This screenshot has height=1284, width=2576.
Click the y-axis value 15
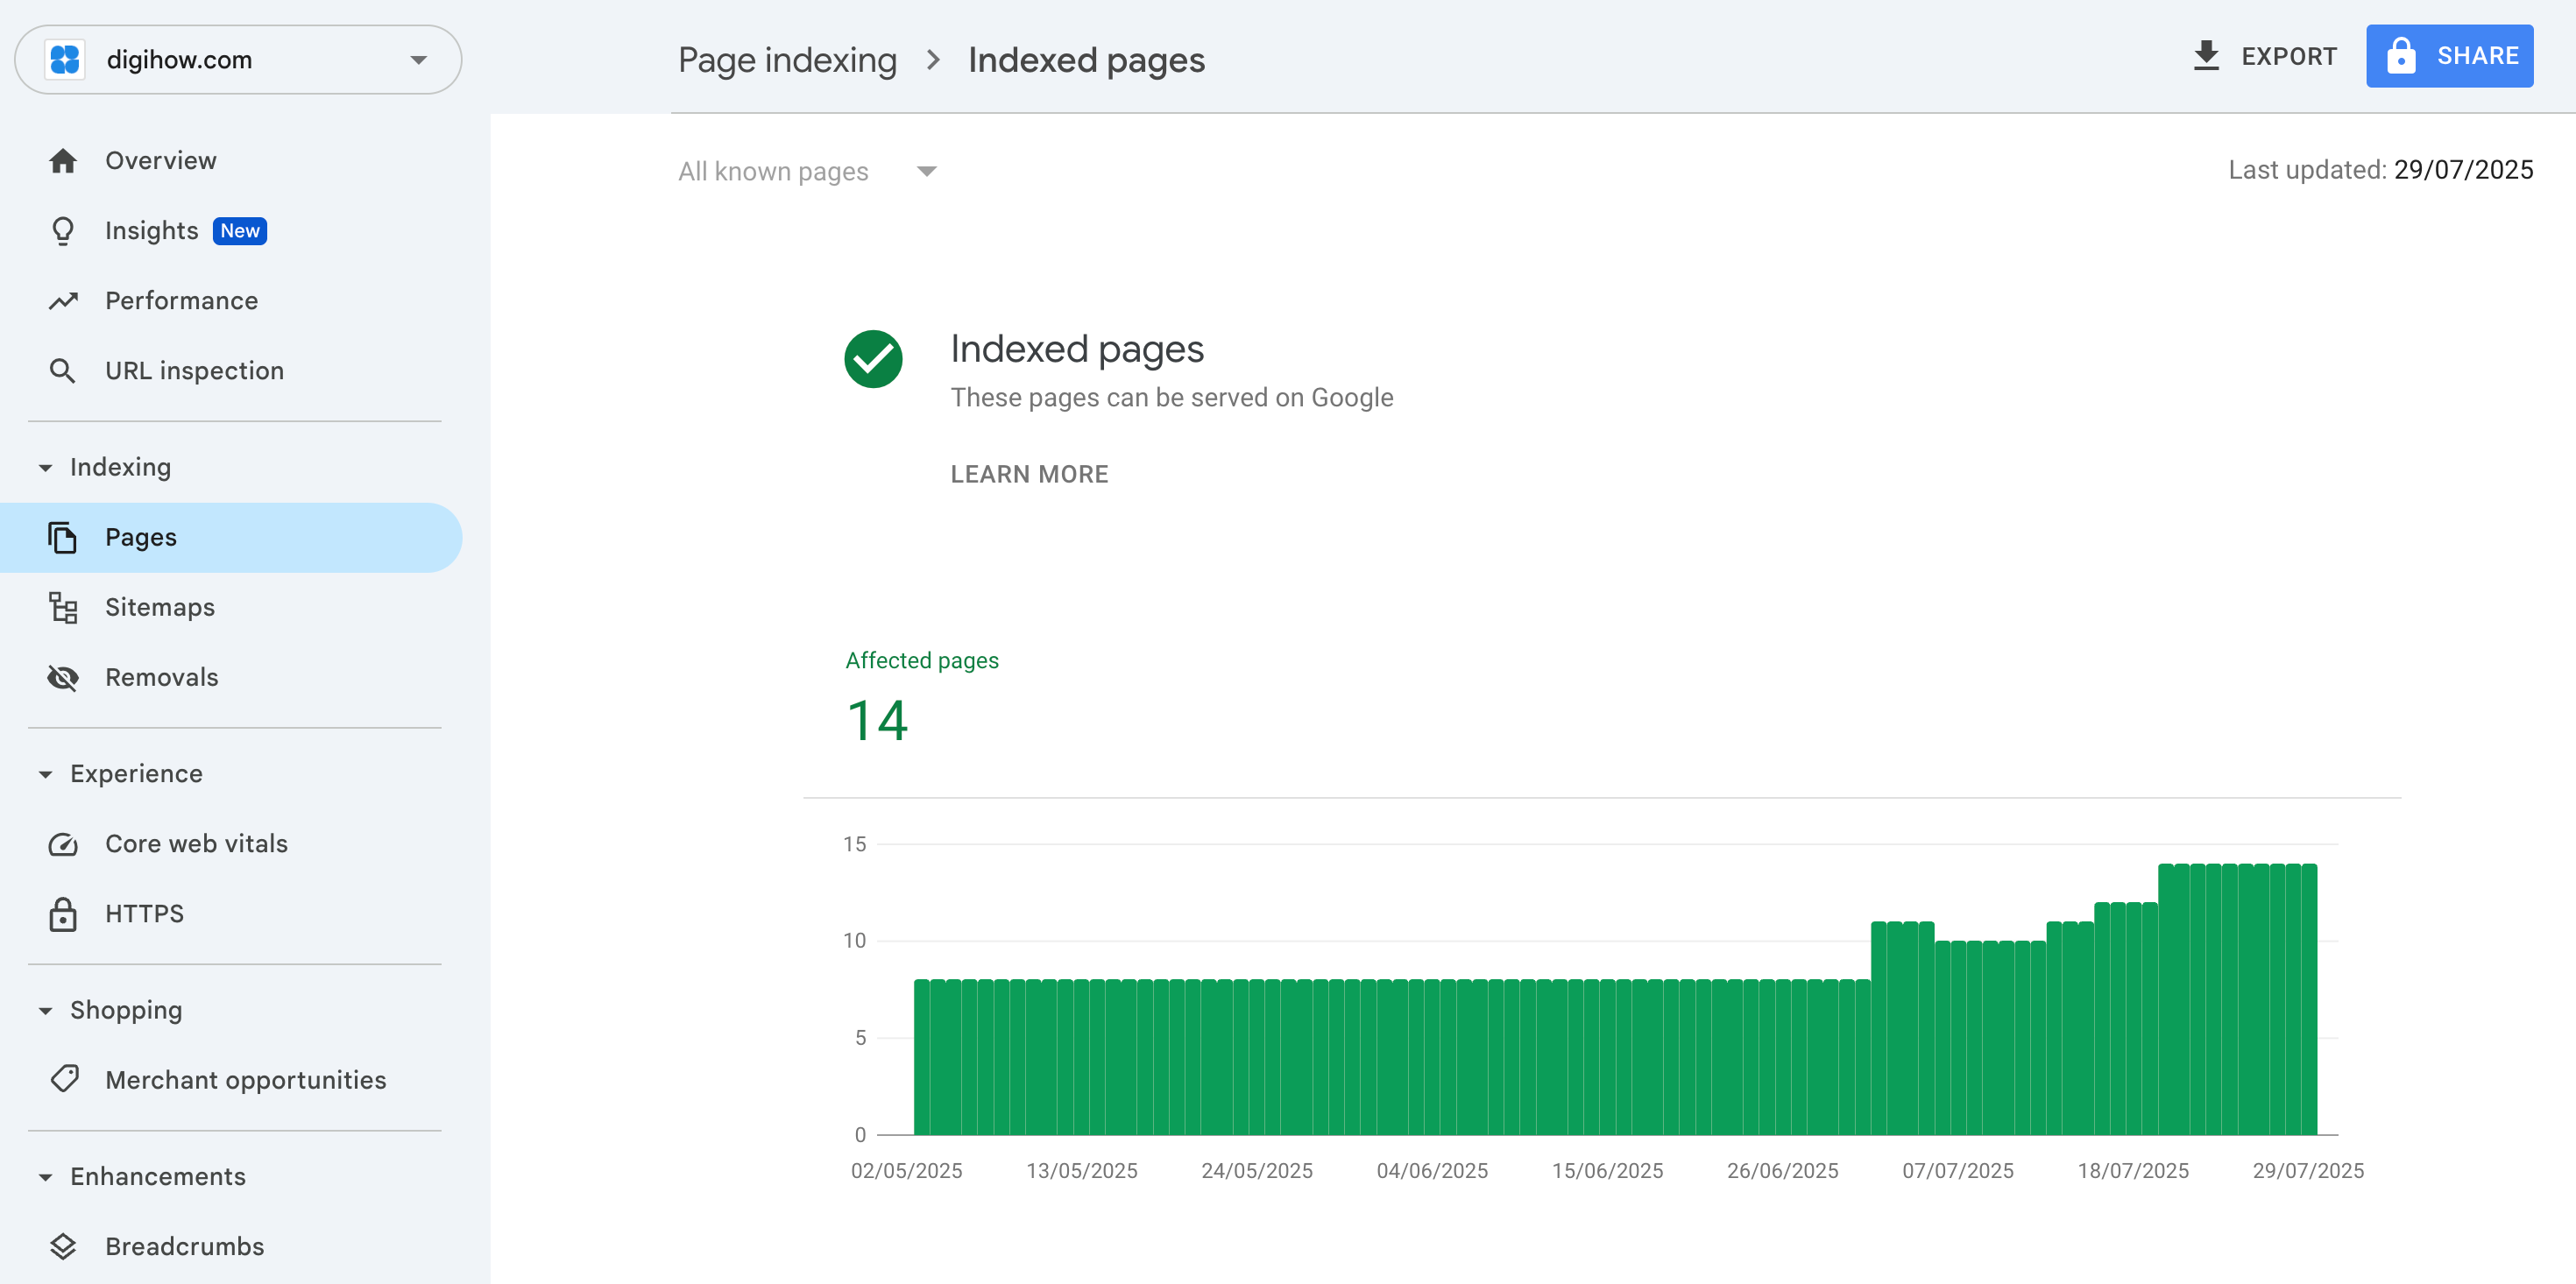pos(854,845)
